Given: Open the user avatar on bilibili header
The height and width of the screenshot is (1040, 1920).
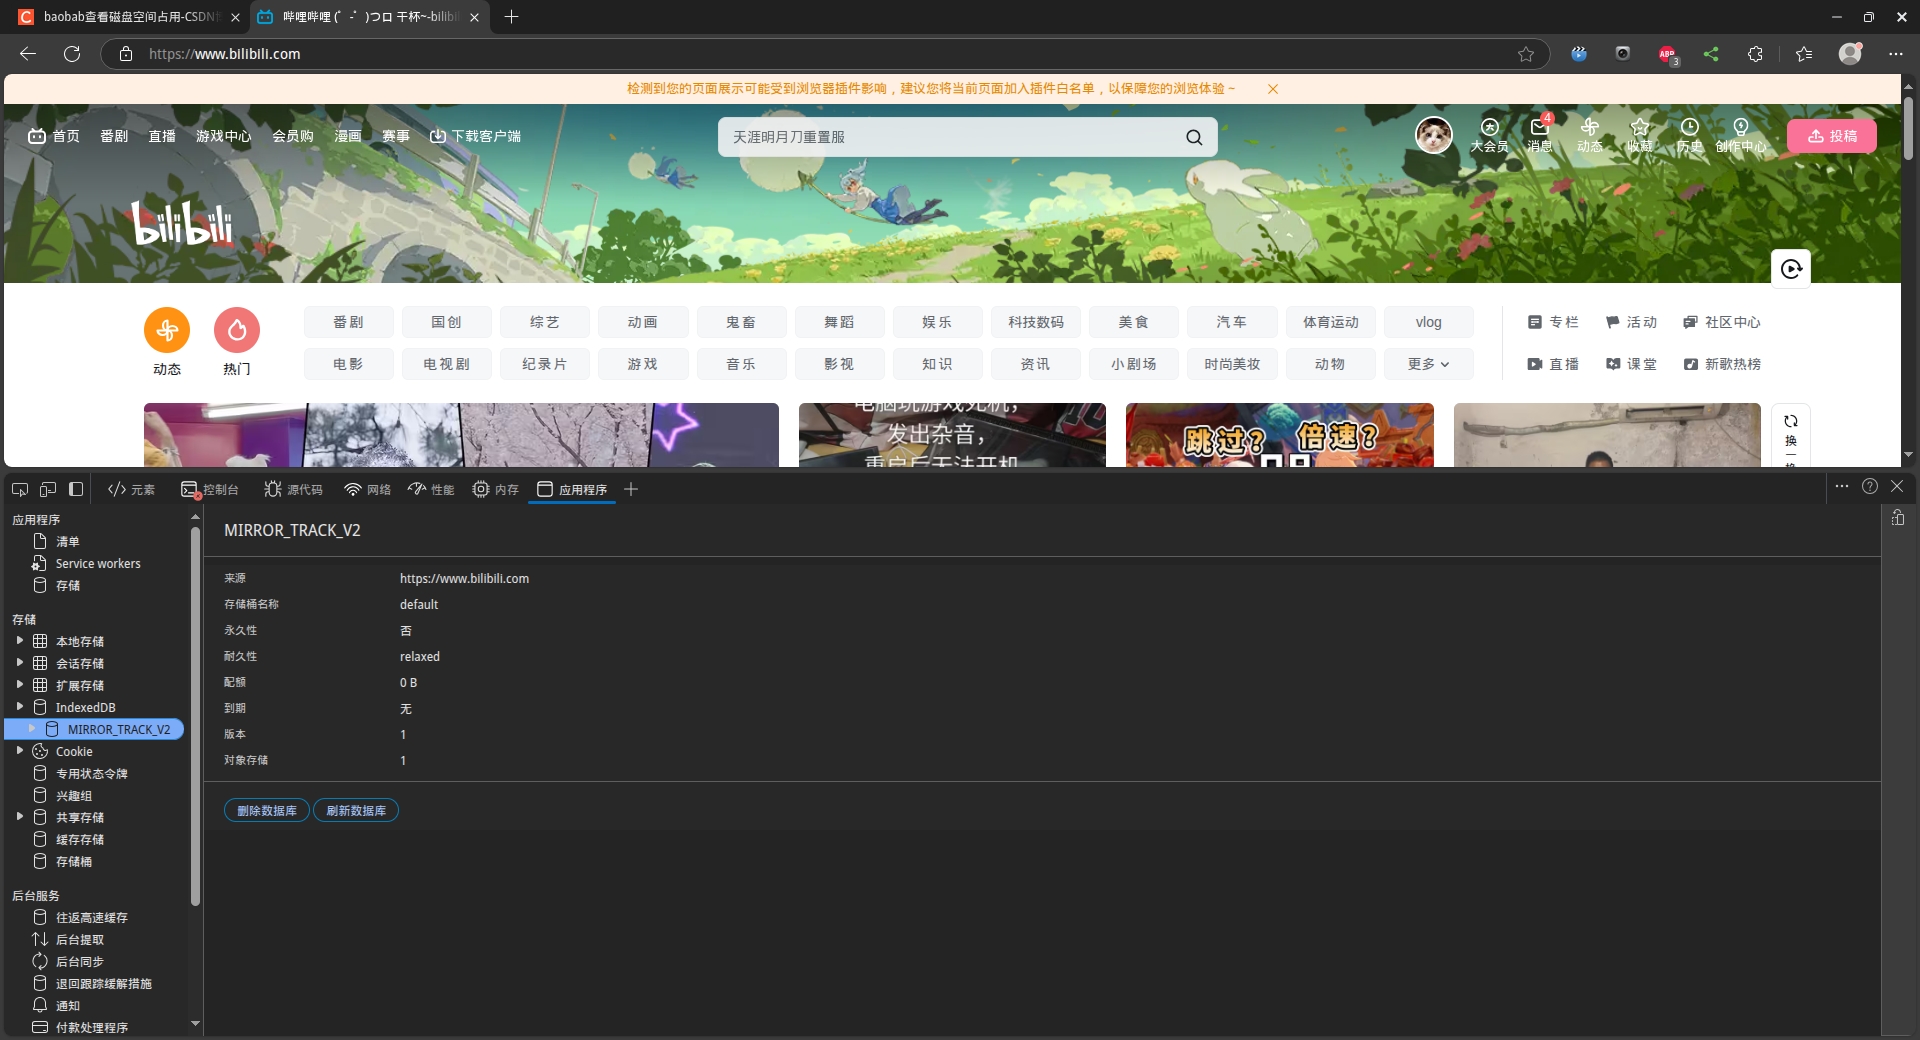Looking at the screenshot, I should (x=1433, y=135).
